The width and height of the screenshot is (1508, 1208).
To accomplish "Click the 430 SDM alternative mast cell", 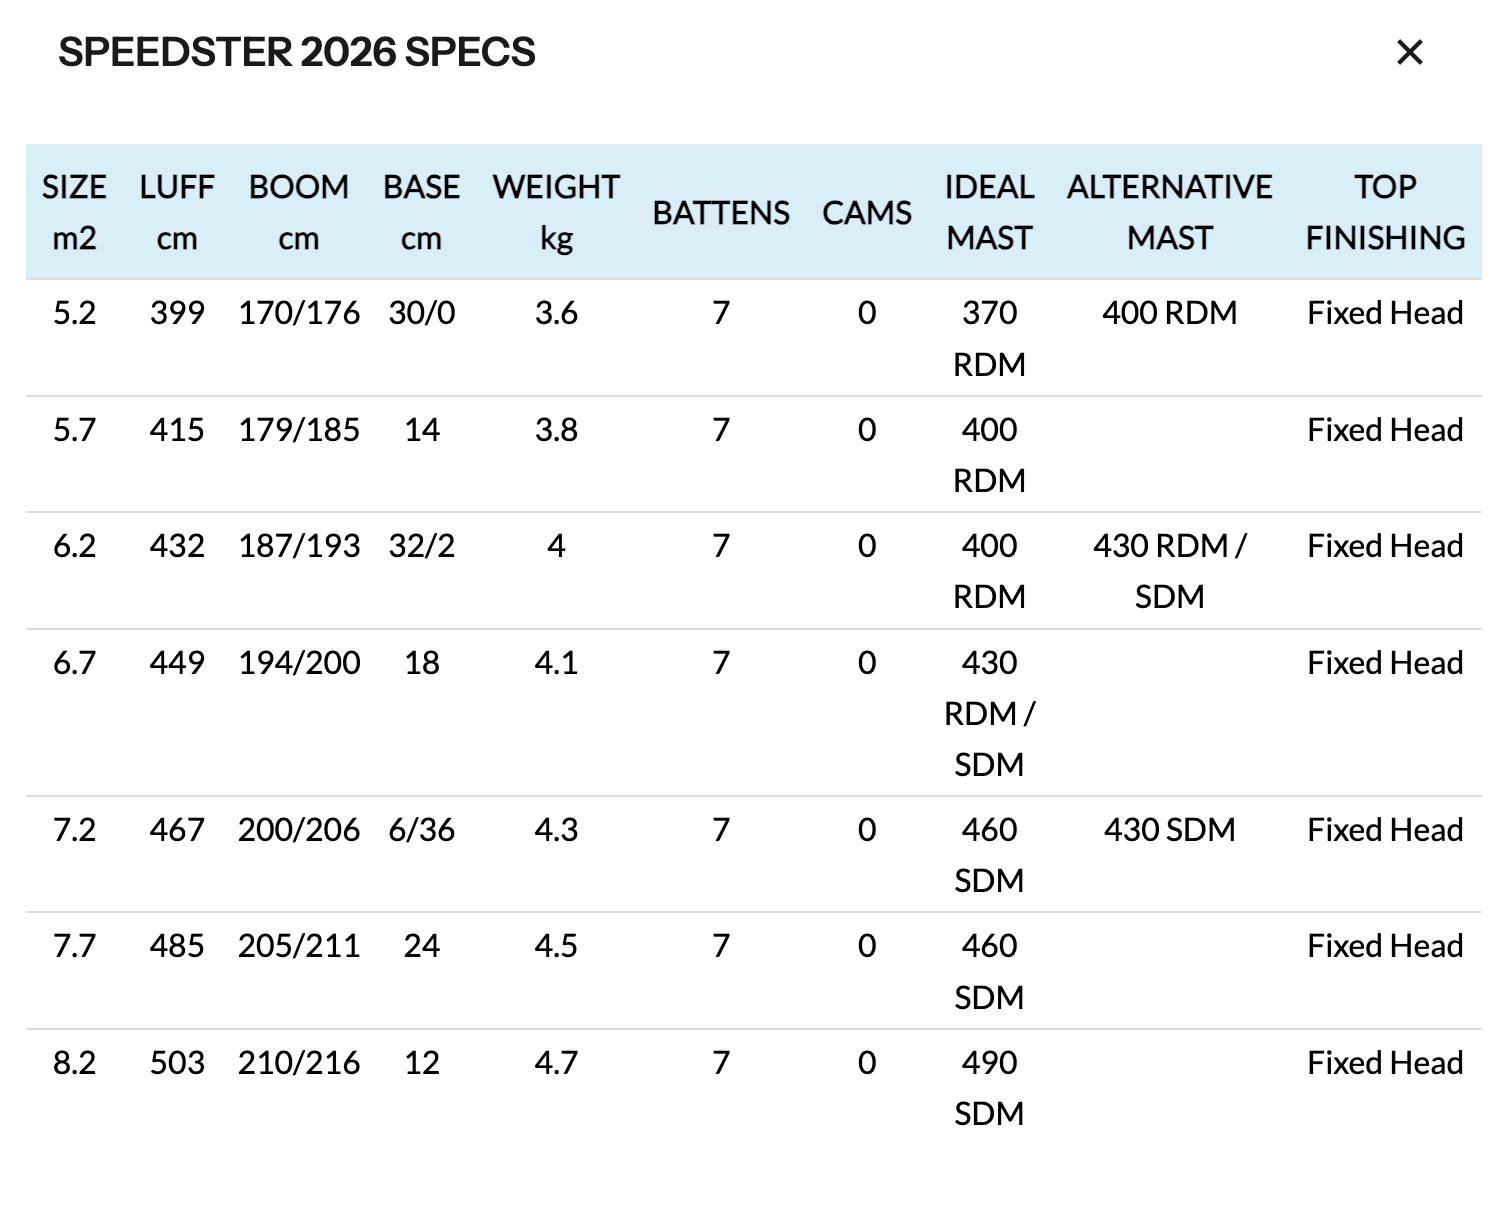I will tap(1169, 829).
